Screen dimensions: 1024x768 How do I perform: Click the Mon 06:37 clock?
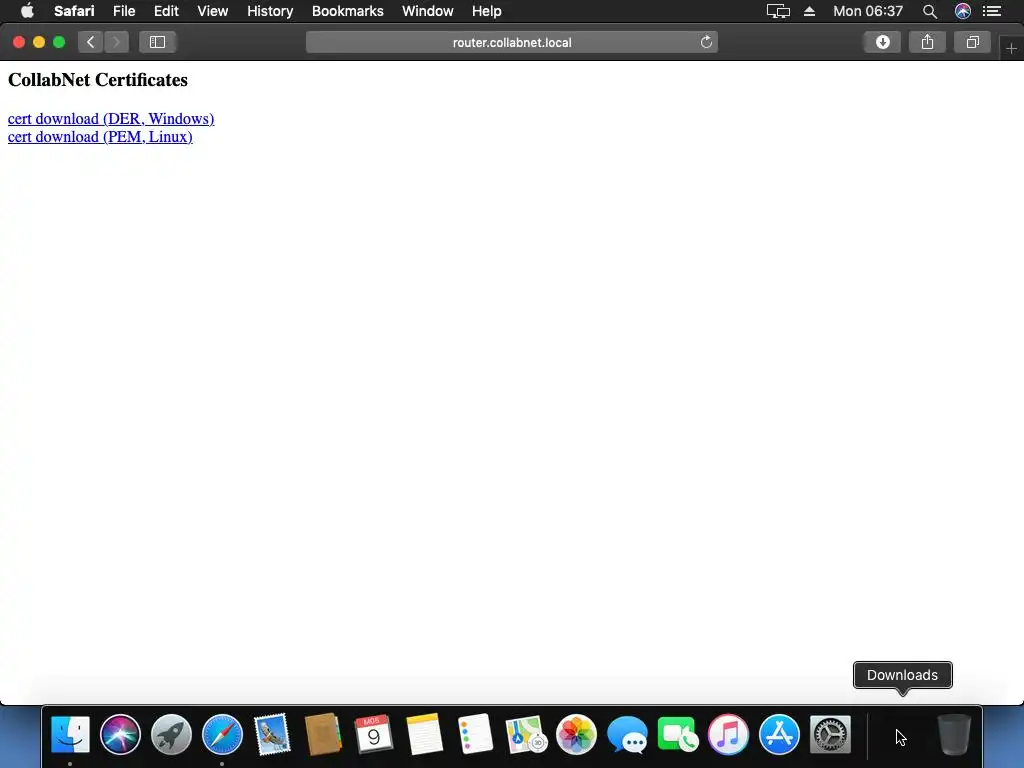868,11
